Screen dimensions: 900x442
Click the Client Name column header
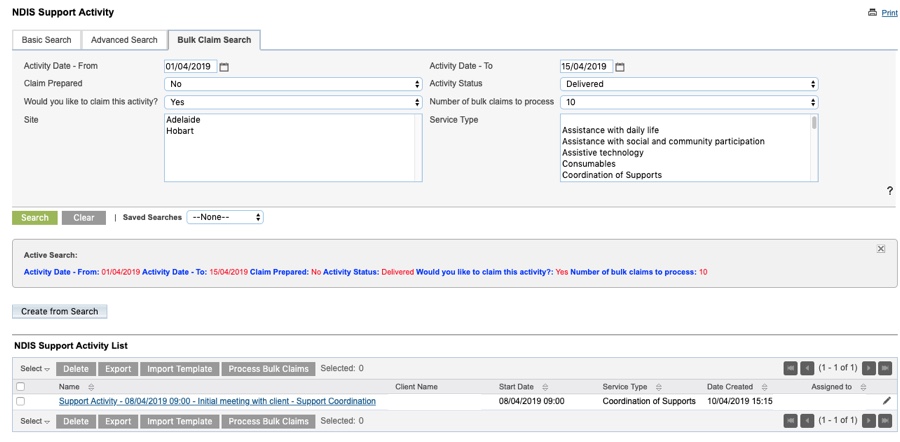[416, 387]
